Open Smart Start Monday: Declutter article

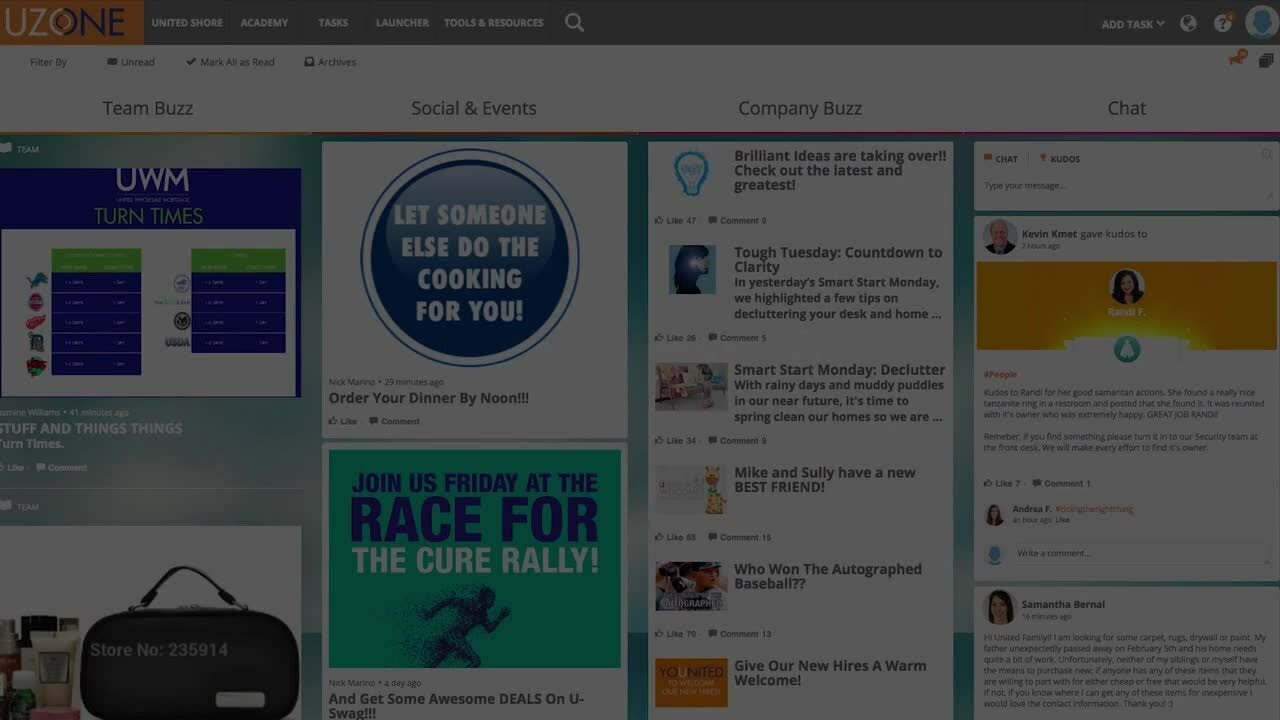(x=839, y=370)
